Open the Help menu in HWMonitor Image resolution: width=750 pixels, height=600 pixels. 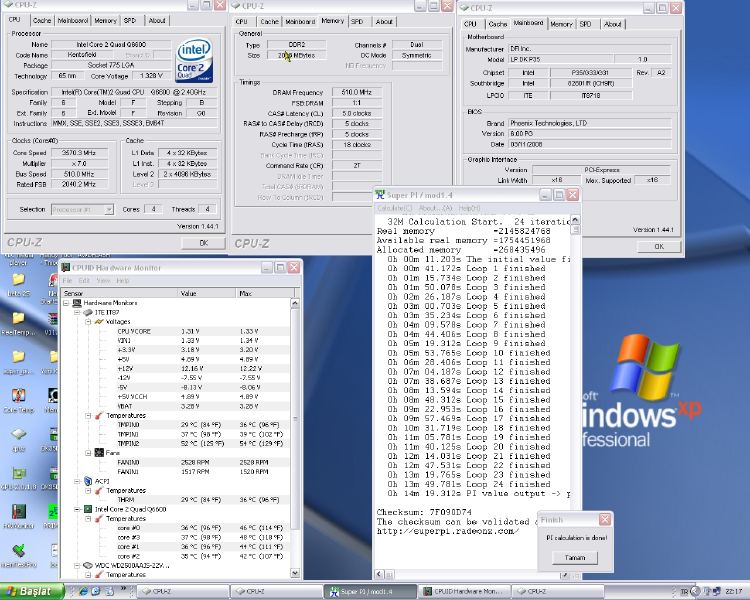122,280
